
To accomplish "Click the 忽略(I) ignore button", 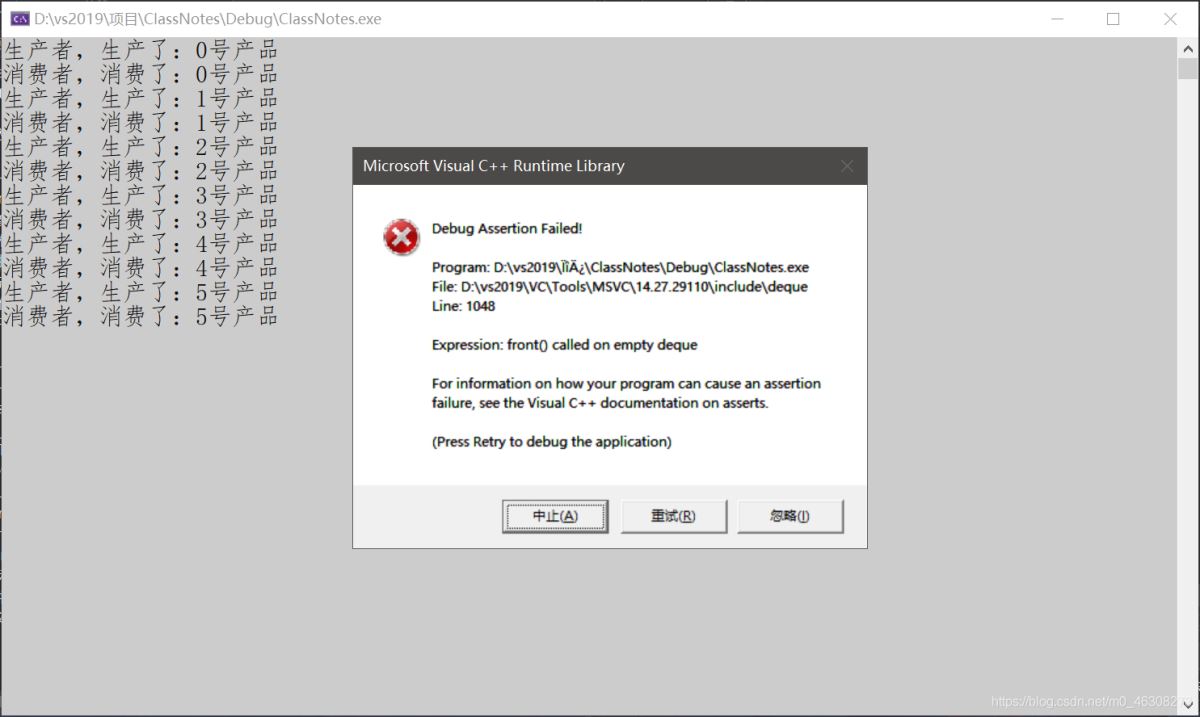I will pyautogui.click(x=790, y=516).
